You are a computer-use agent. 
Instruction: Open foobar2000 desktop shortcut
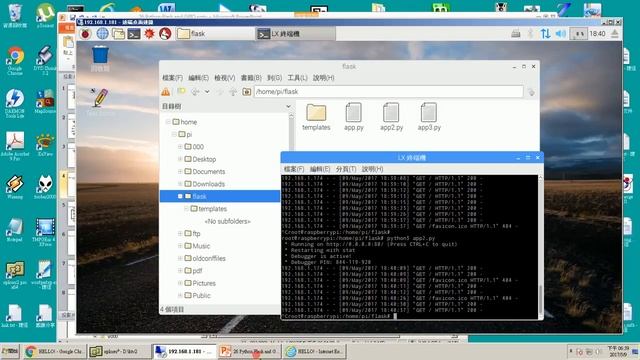pos(44,187)
